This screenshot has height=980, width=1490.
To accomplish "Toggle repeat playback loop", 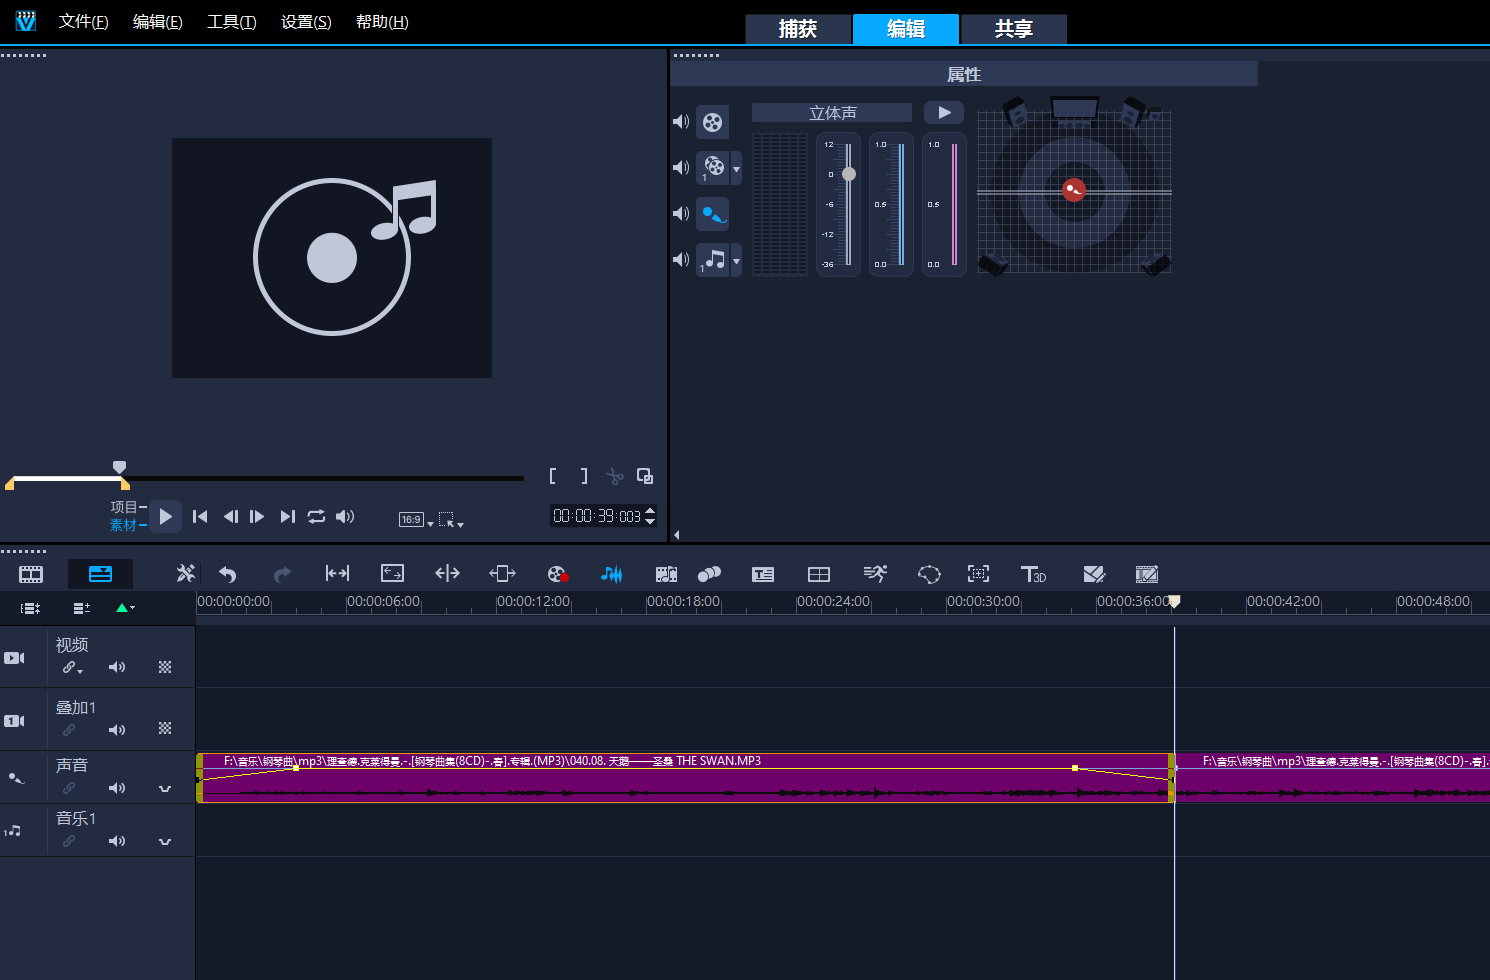I will [316, 516].
